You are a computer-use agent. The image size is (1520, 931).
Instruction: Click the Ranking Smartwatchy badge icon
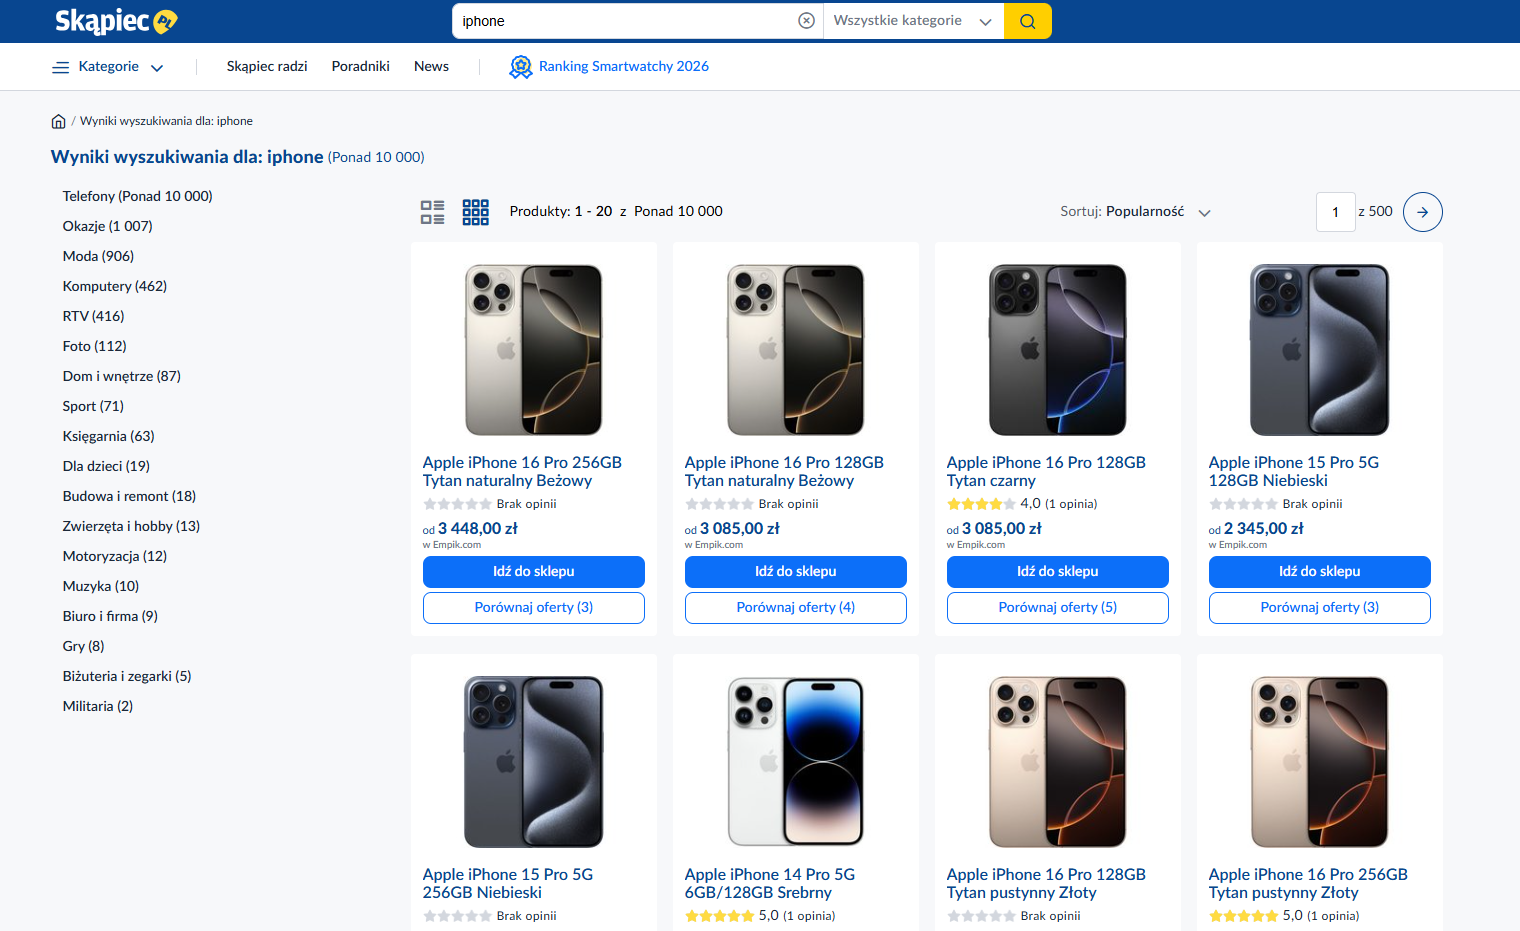520,67
